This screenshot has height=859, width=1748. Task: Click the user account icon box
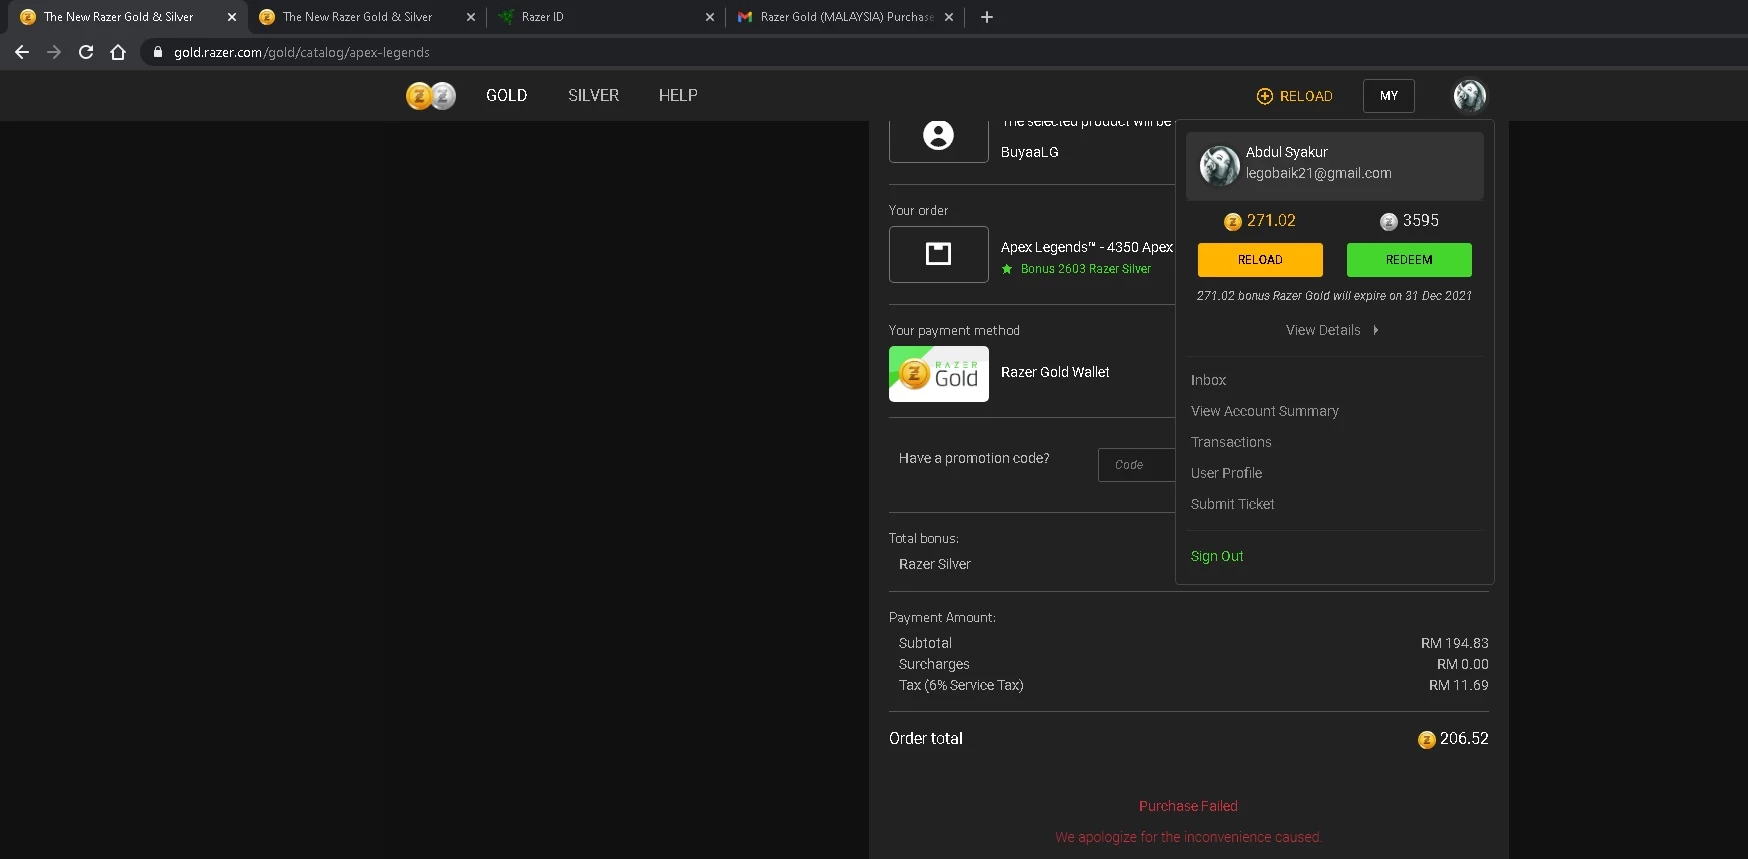click(x=939, y=139)
